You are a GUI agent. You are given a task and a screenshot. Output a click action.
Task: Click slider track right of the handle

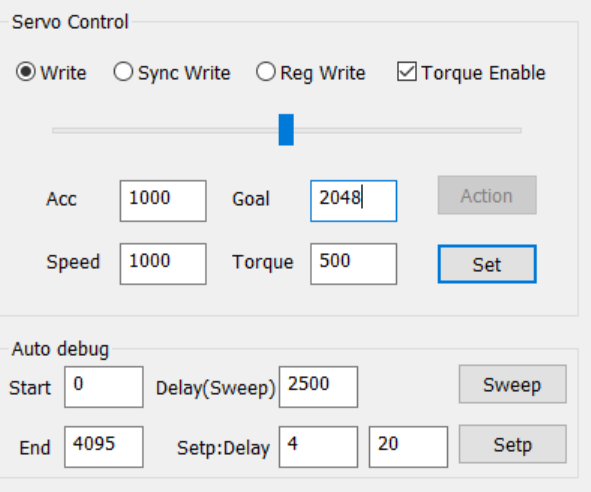point(408,130)
